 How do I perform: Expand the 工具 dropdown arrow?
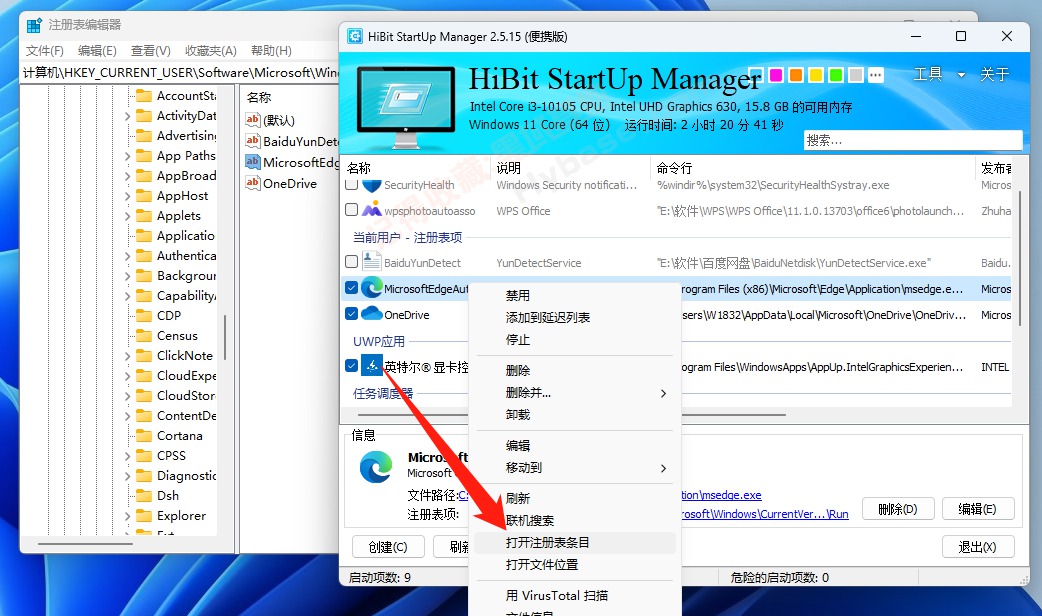coord(961,75)
